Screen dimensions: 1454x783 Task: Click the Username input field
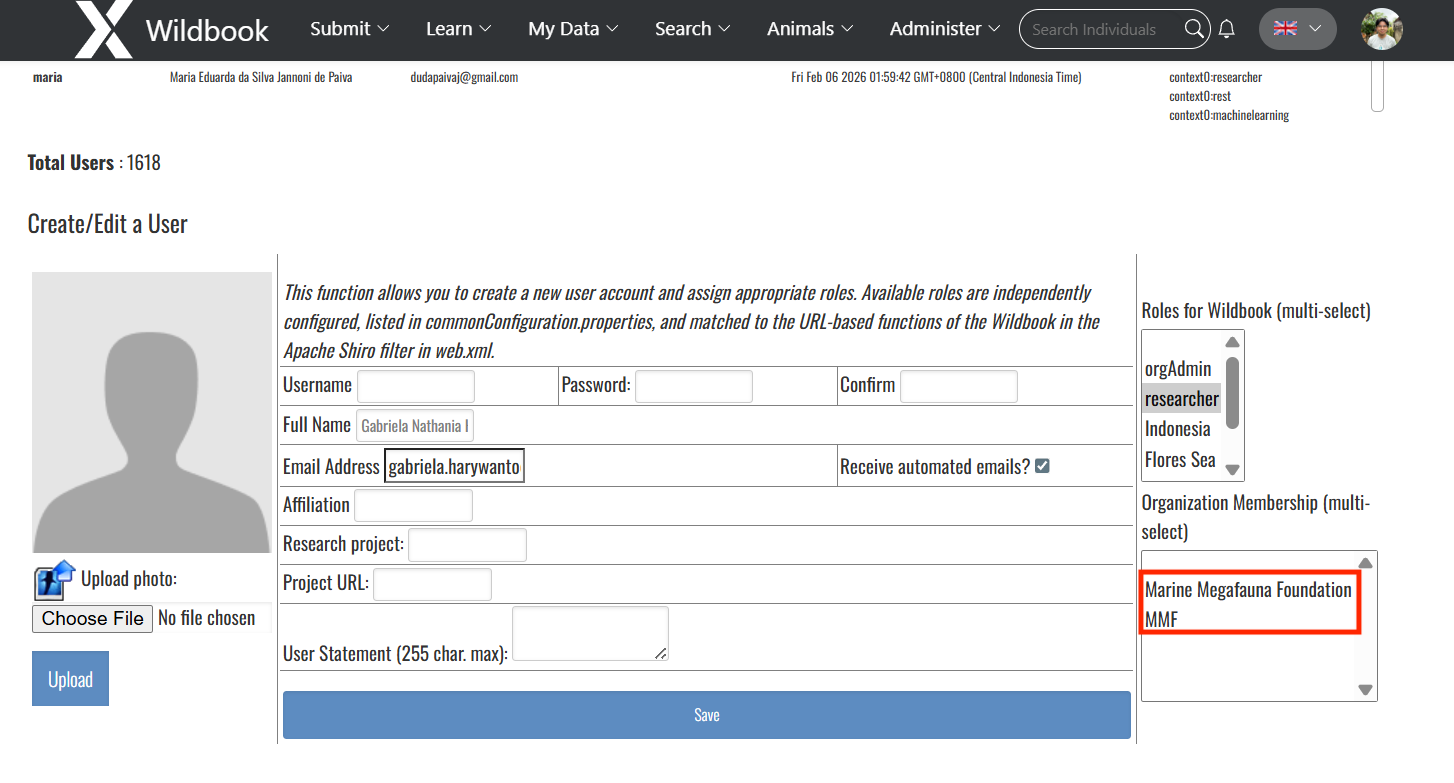[x=416, y=386]
